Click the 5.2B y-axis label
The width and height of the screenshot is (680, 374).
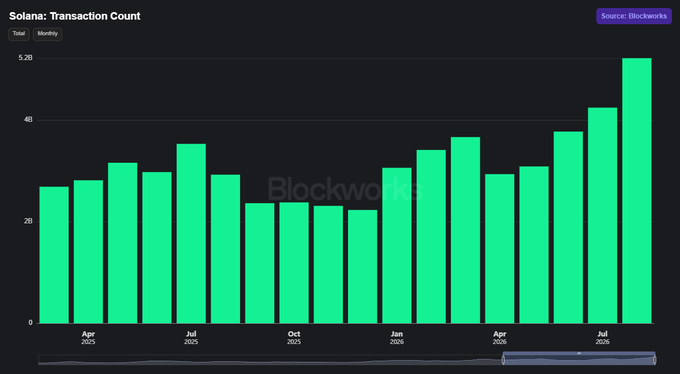26,58
